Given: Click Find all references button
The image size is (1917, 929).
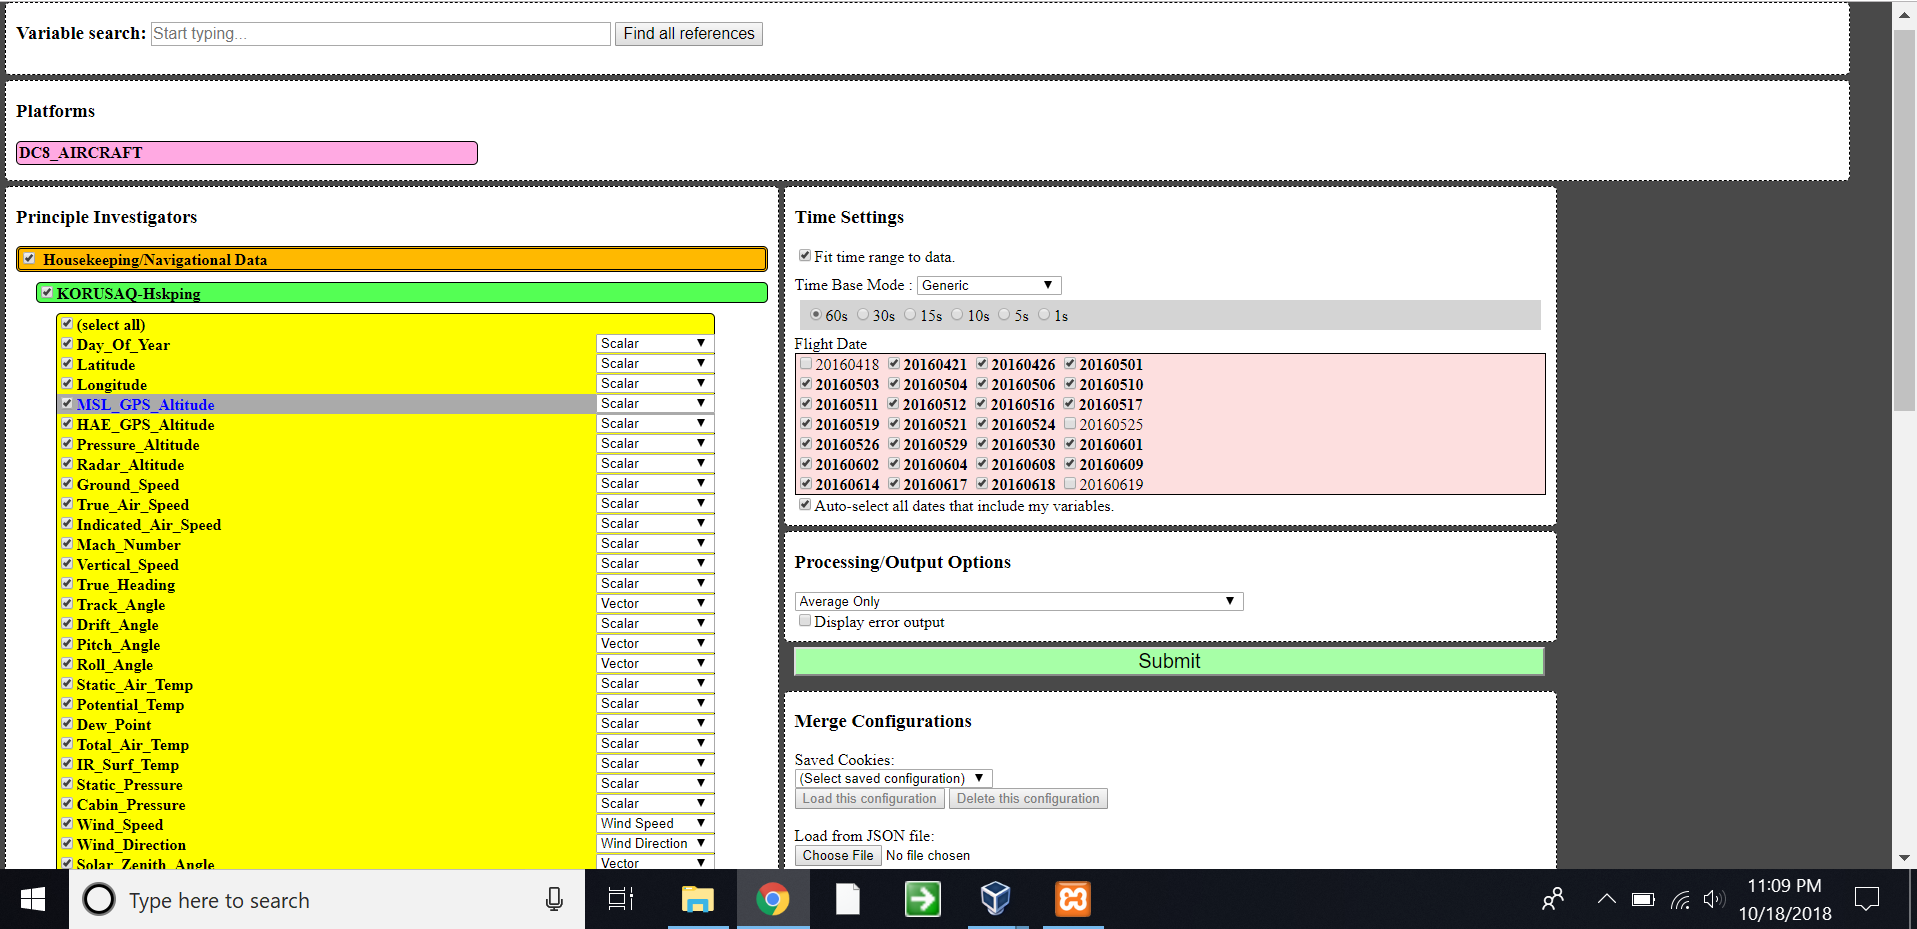Looking at the screenshot, I should (689, 34).
